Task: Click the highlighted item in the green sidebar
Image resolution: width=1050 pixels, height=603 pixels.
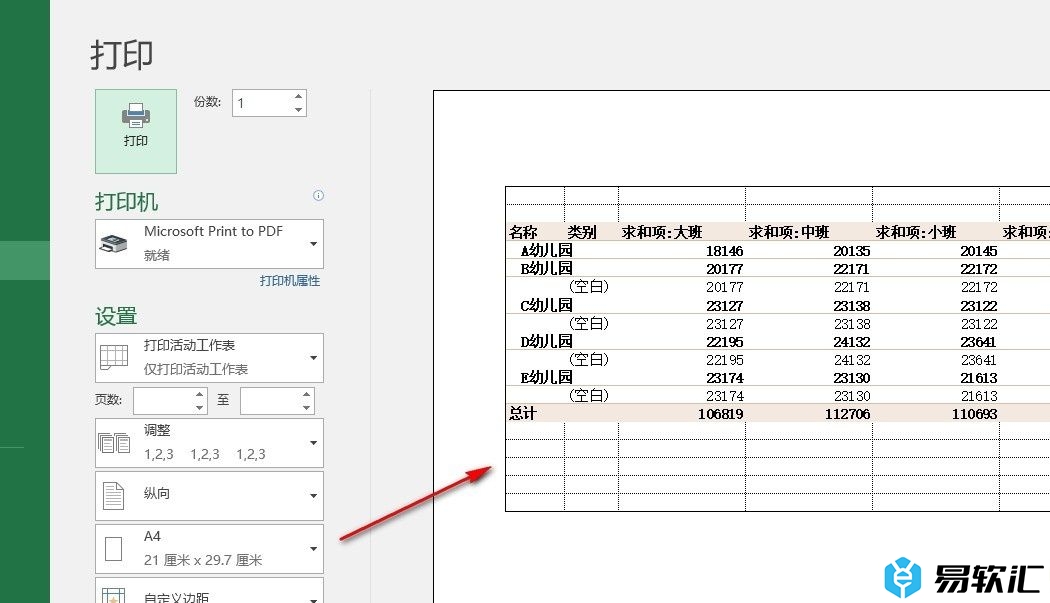Action: (x=25, y=260)
